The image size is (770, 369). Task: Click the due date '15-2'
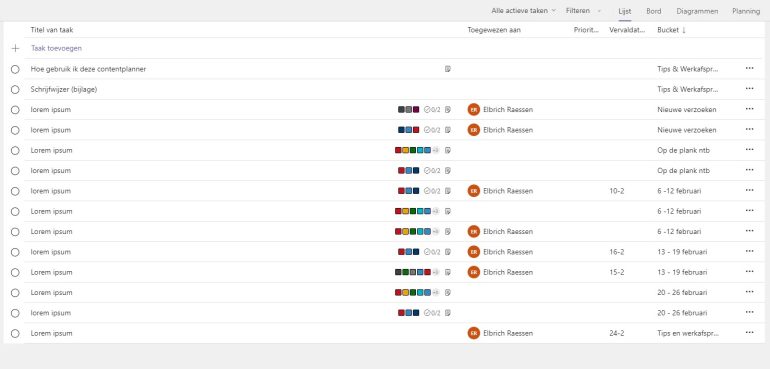click(x=616, y=272)
